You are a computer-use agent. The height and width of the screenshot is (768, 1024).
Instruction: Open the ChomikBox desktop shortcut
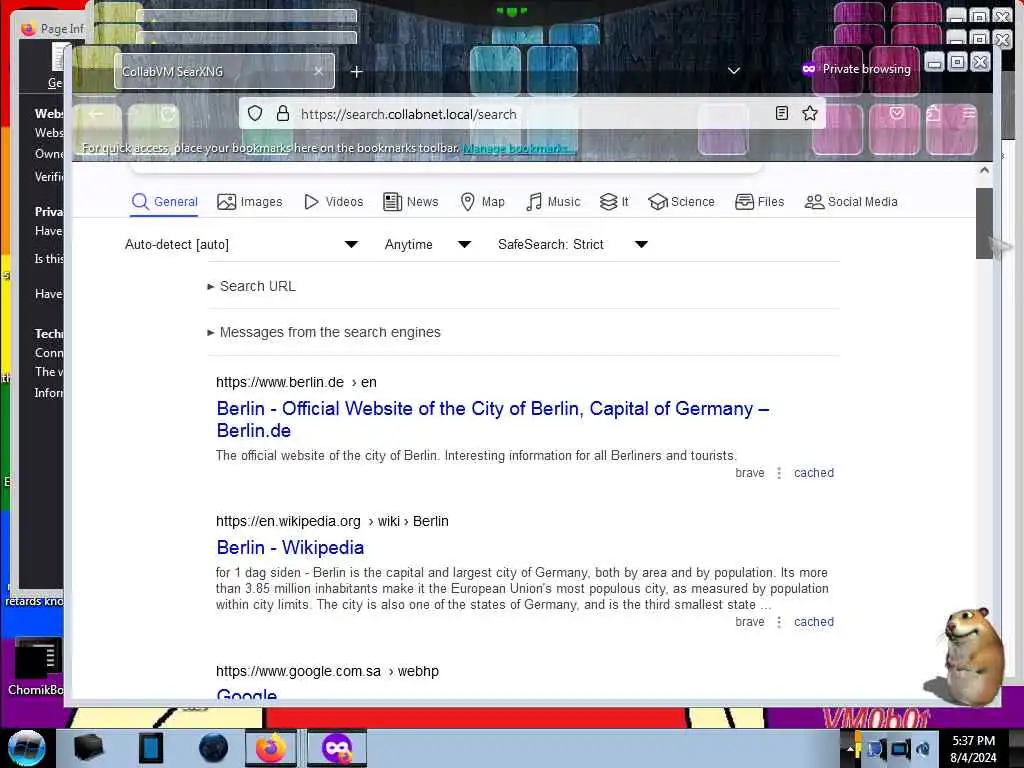(x=36, y=666)
